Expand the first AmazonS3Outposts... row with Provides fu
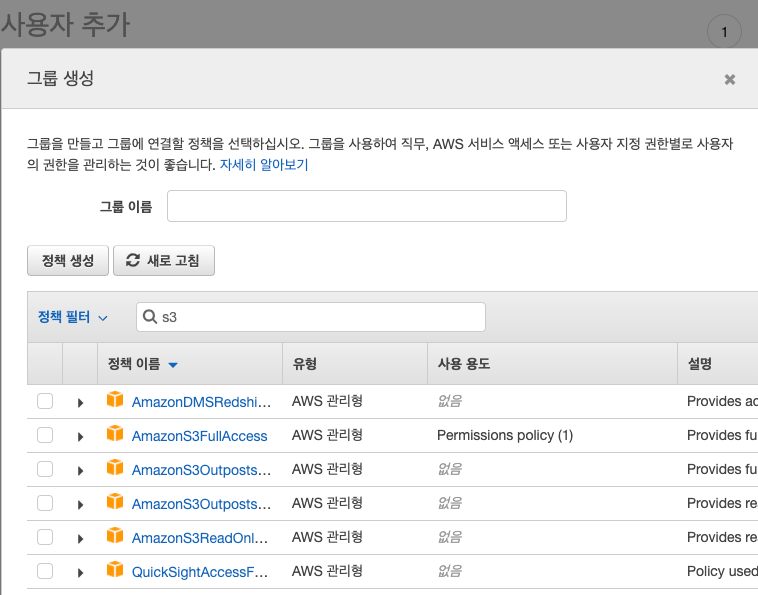 pos(80,470)
